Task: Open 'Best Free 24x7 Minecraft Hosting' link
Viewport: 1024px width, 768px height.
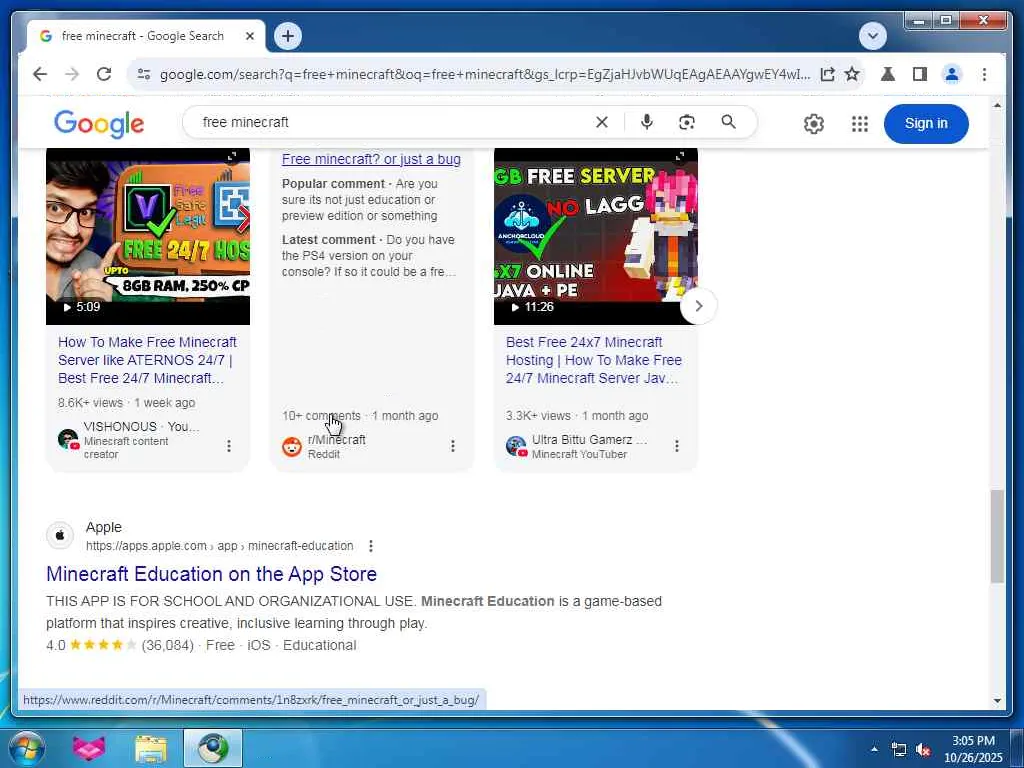Action: [x=594, y=360]
